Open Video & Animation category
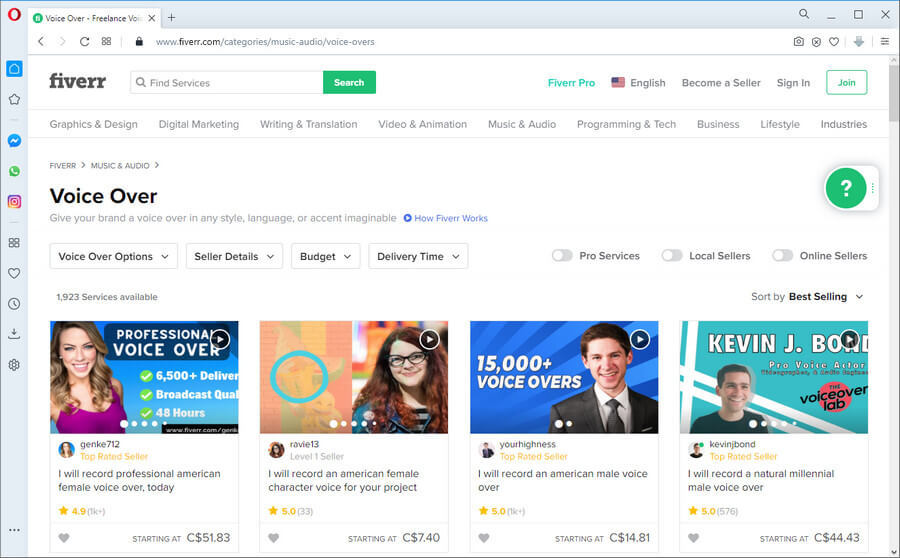900x558 pixels. click(x=422, y=124)
